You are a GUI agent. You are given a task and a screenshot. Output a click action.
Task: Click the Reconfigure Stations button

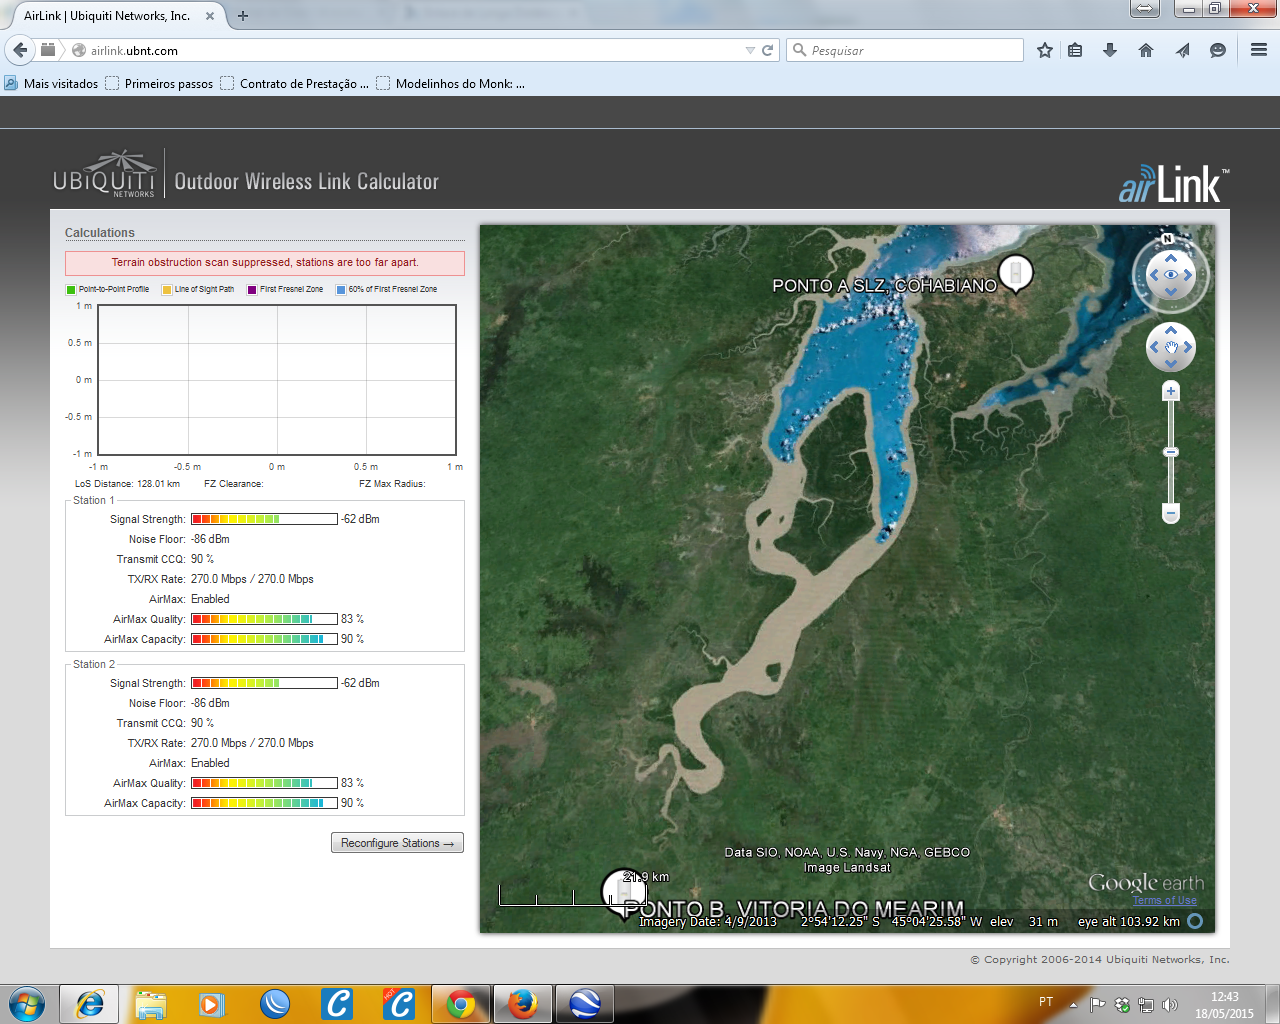point(397,843)
